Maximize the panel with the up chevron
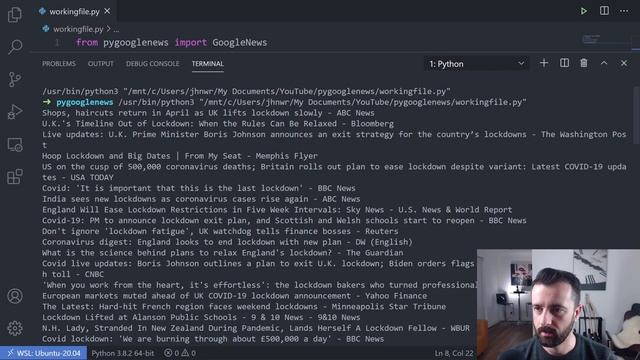The height and width of the screenshot is (360, 640). tap(604, 63)
